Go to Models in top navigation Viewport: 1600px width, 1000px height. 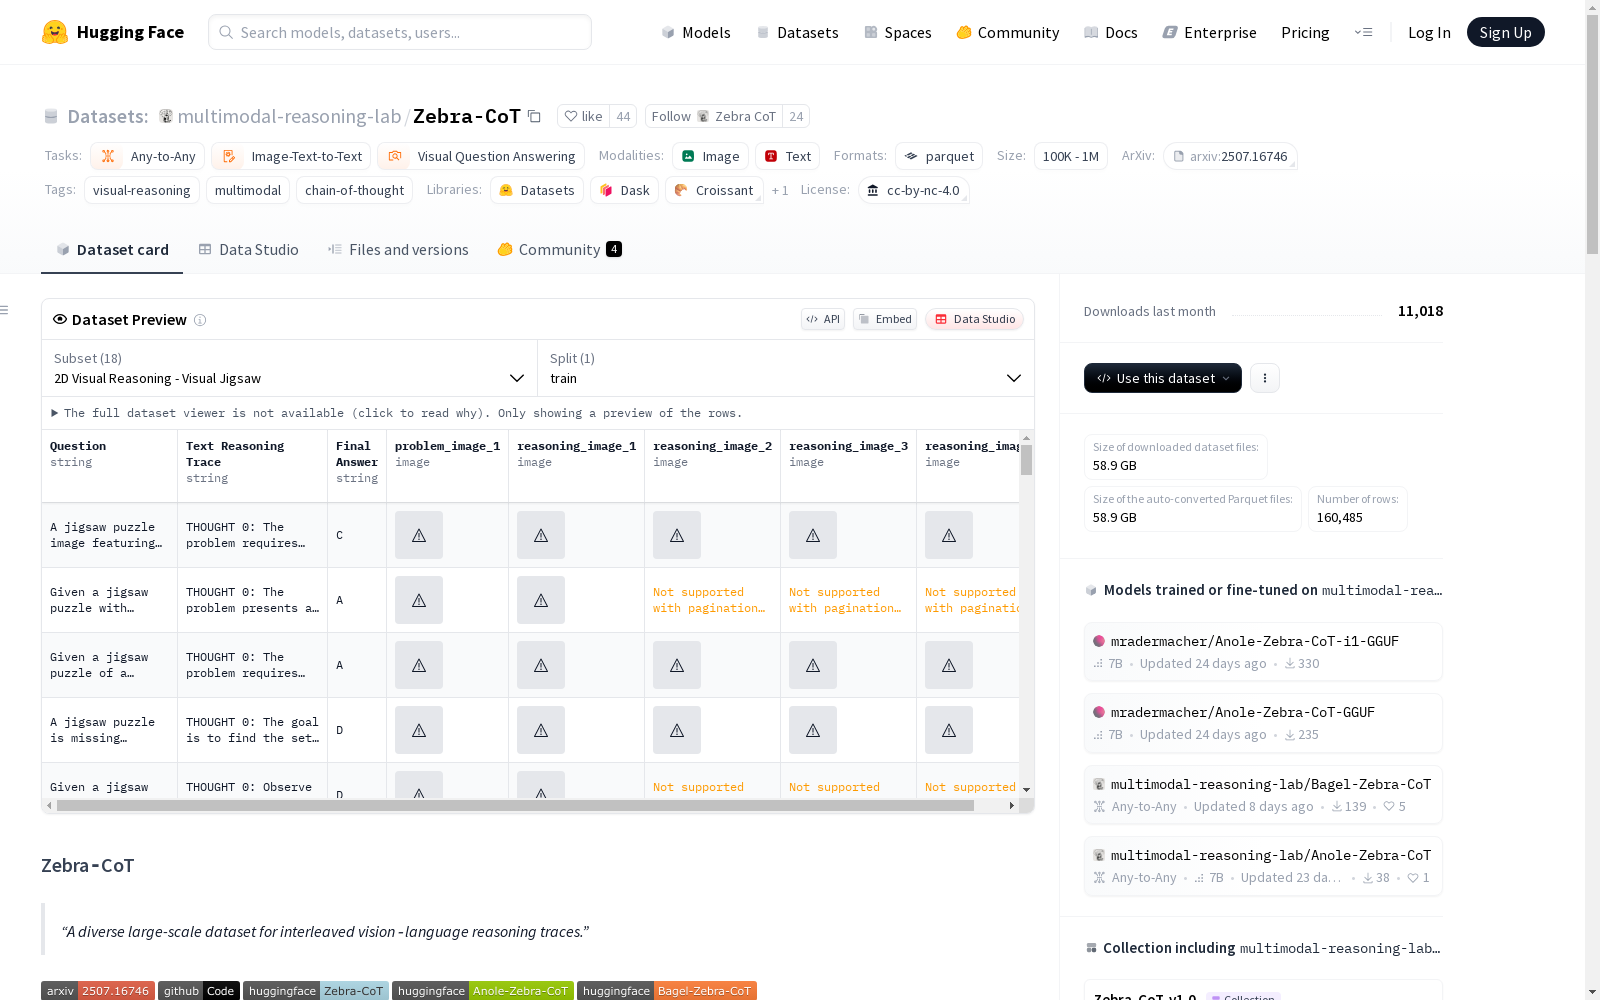click(696, 32)
